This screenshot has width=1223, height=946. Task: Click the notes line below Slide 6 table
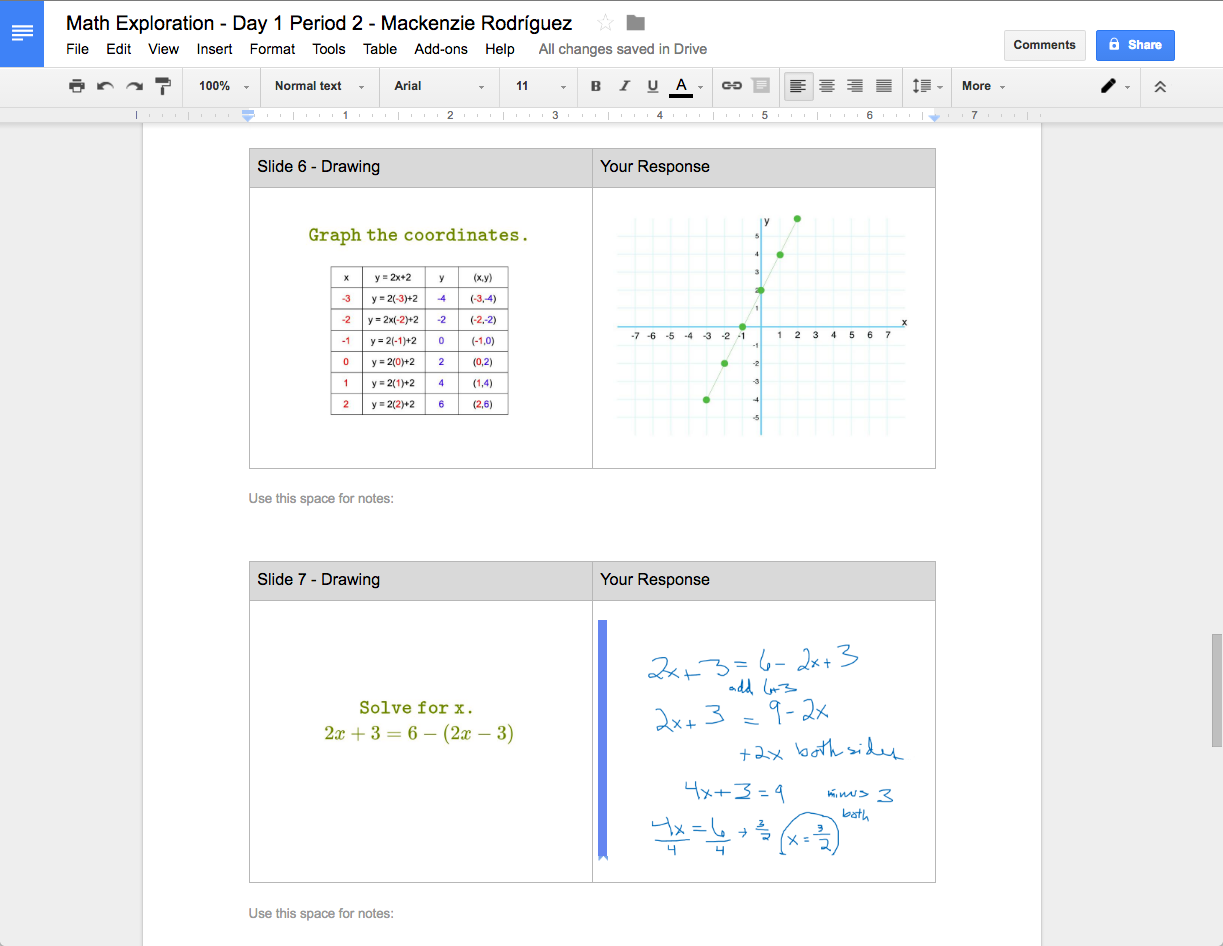point(321,498)
